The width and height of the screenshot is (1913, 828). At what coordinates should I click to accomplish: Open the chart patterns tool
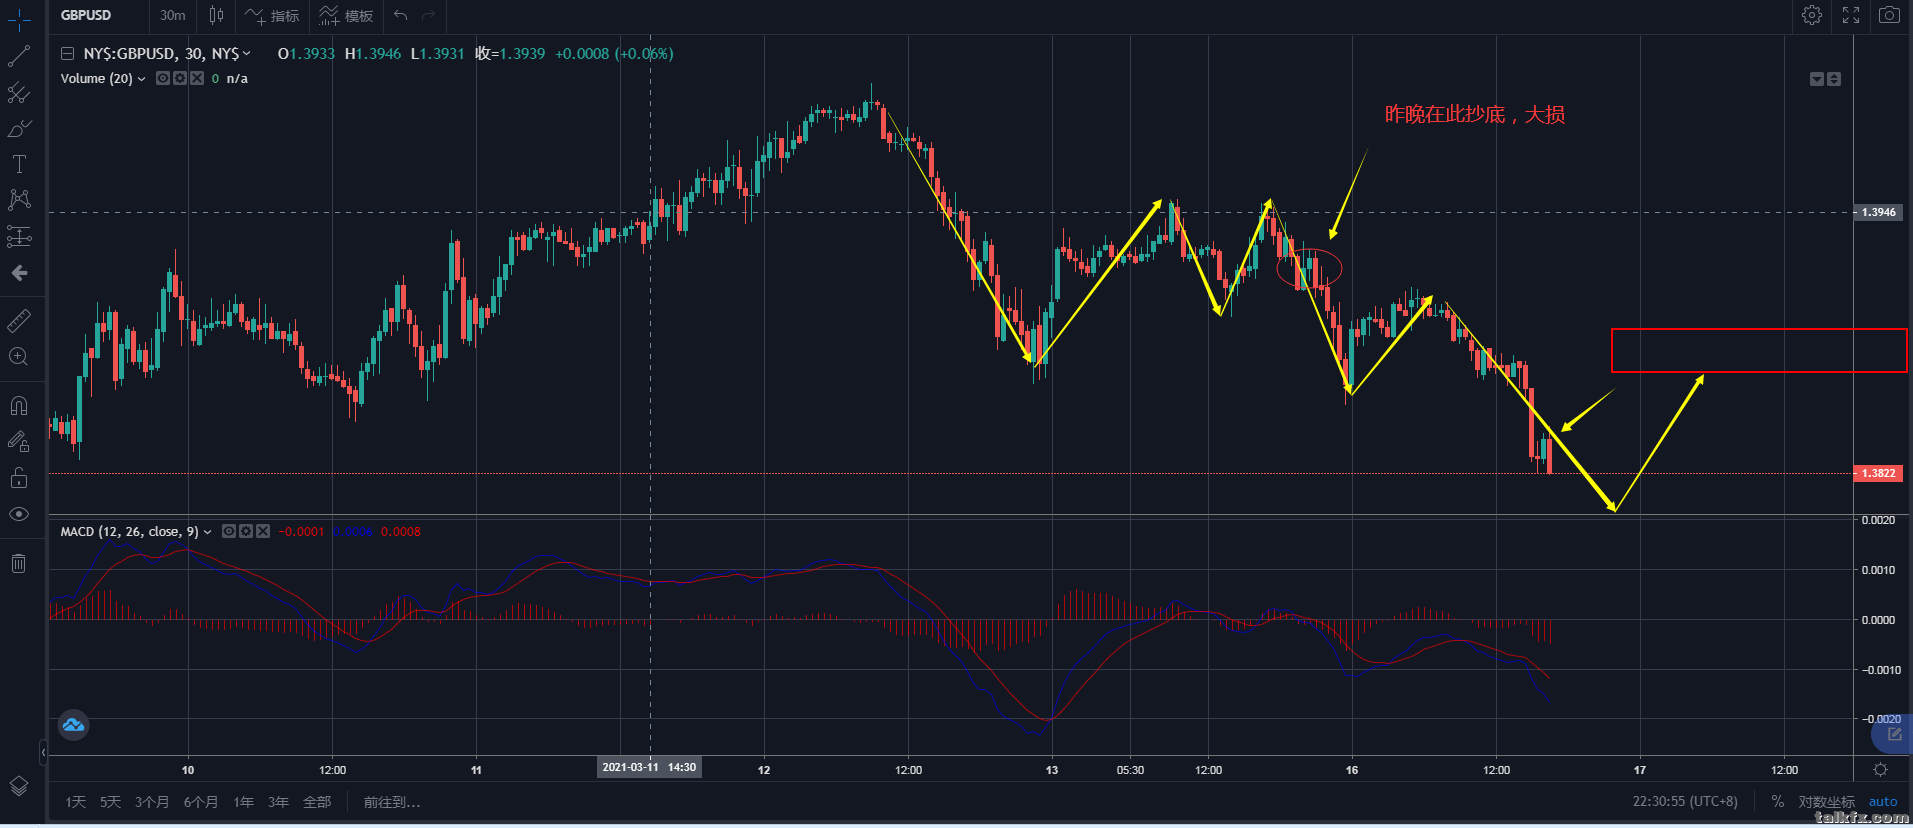coord(19,200)
